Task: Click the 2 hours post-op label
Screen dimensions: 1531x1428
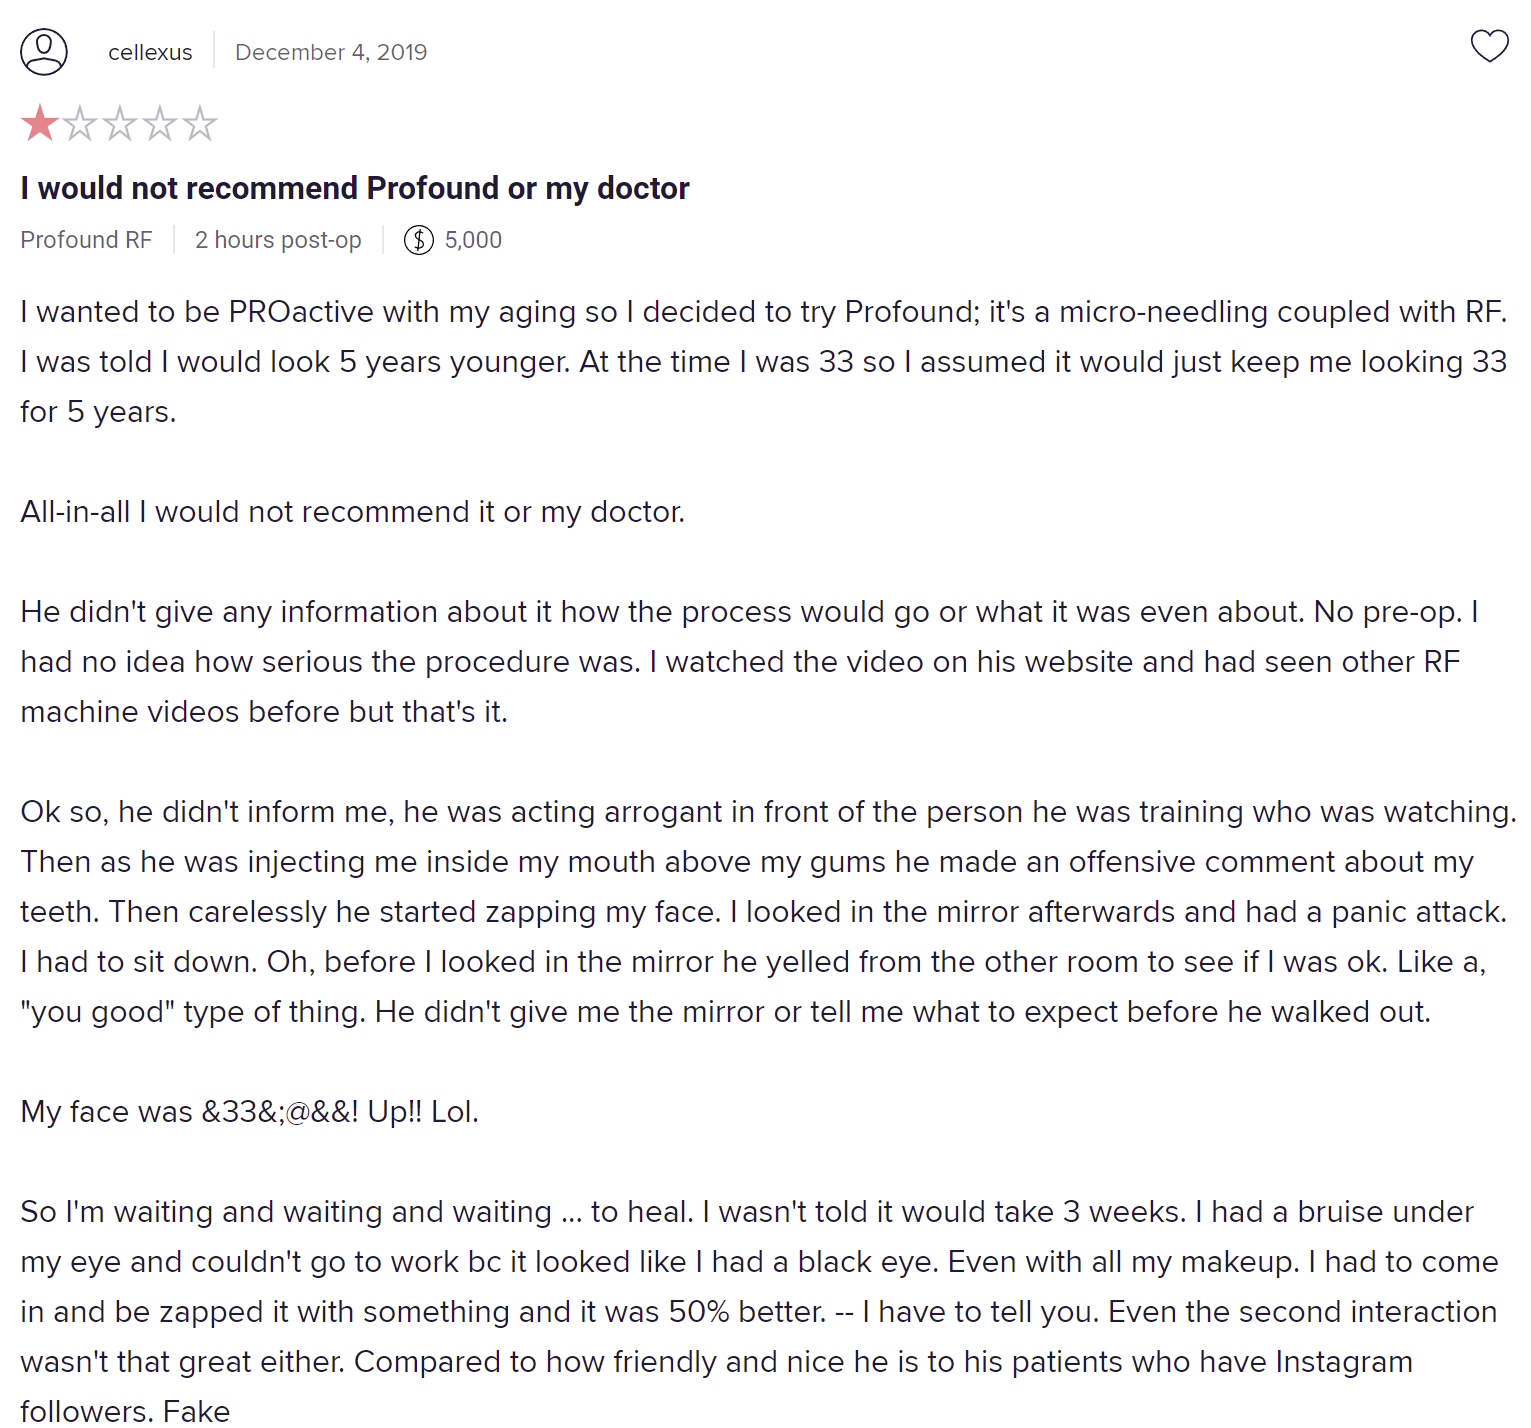Action: click(278, 240)
